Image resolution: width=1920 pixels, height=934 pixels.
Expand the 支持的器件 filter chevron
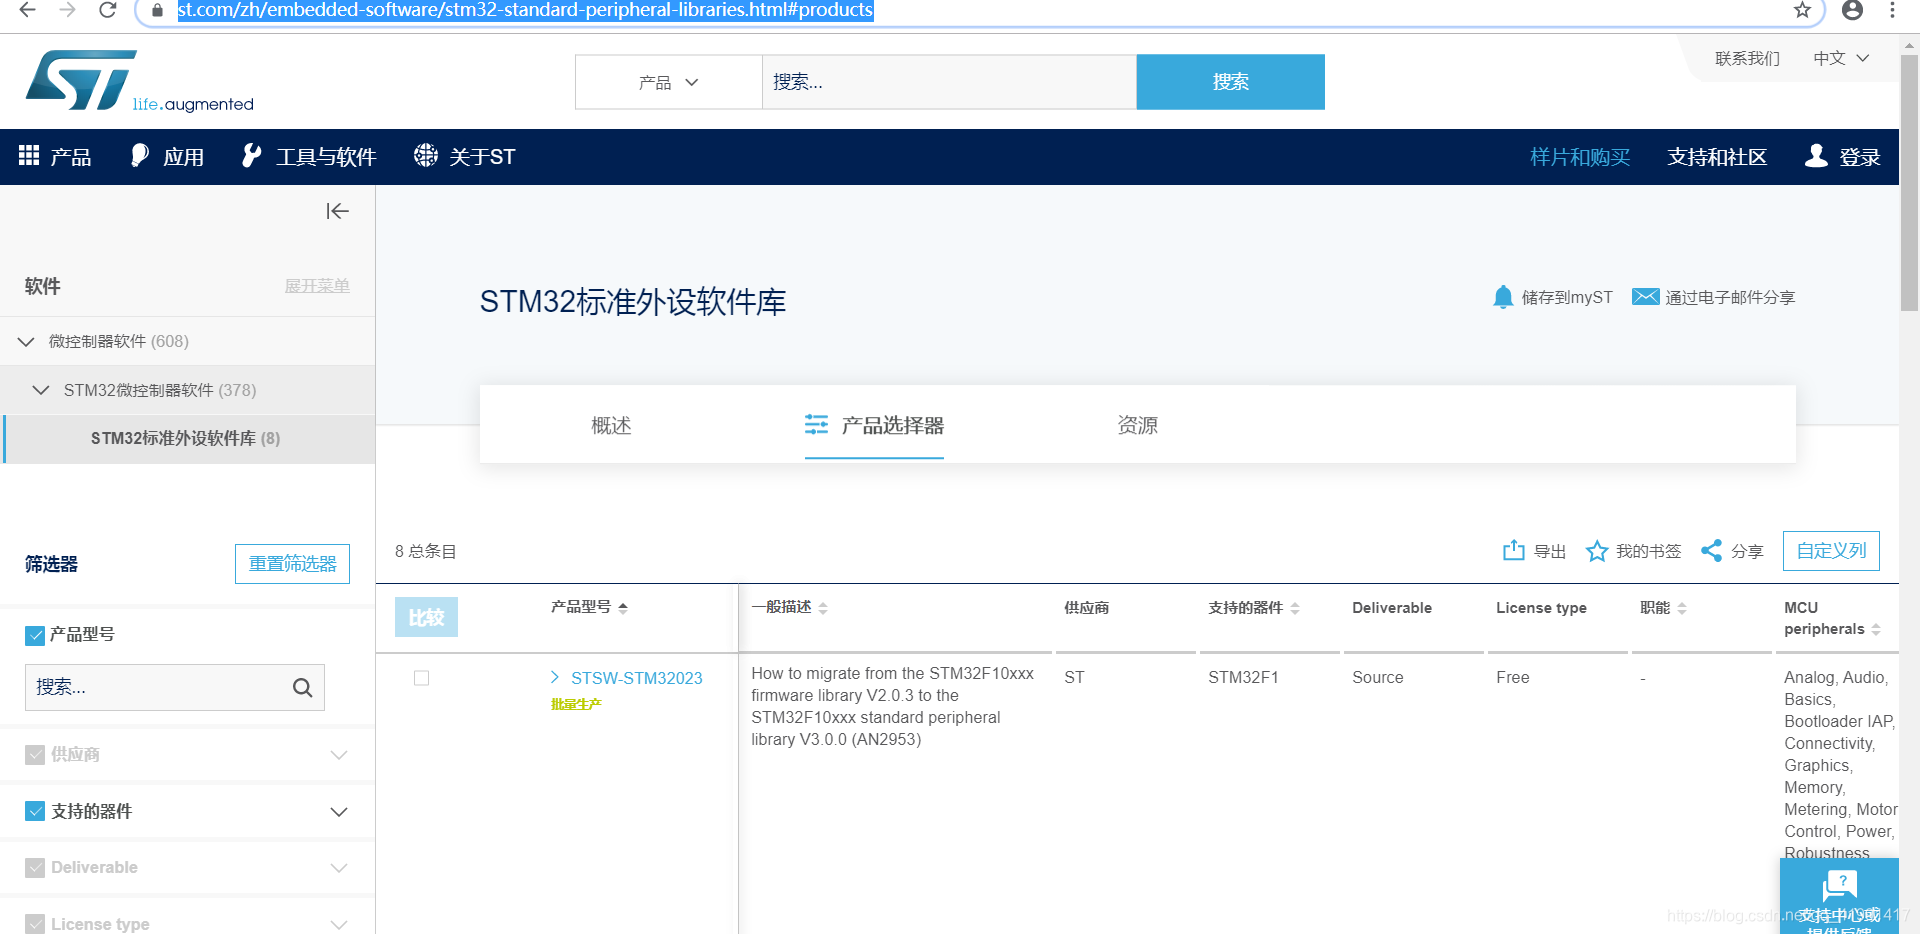click(x=339, y=811)
